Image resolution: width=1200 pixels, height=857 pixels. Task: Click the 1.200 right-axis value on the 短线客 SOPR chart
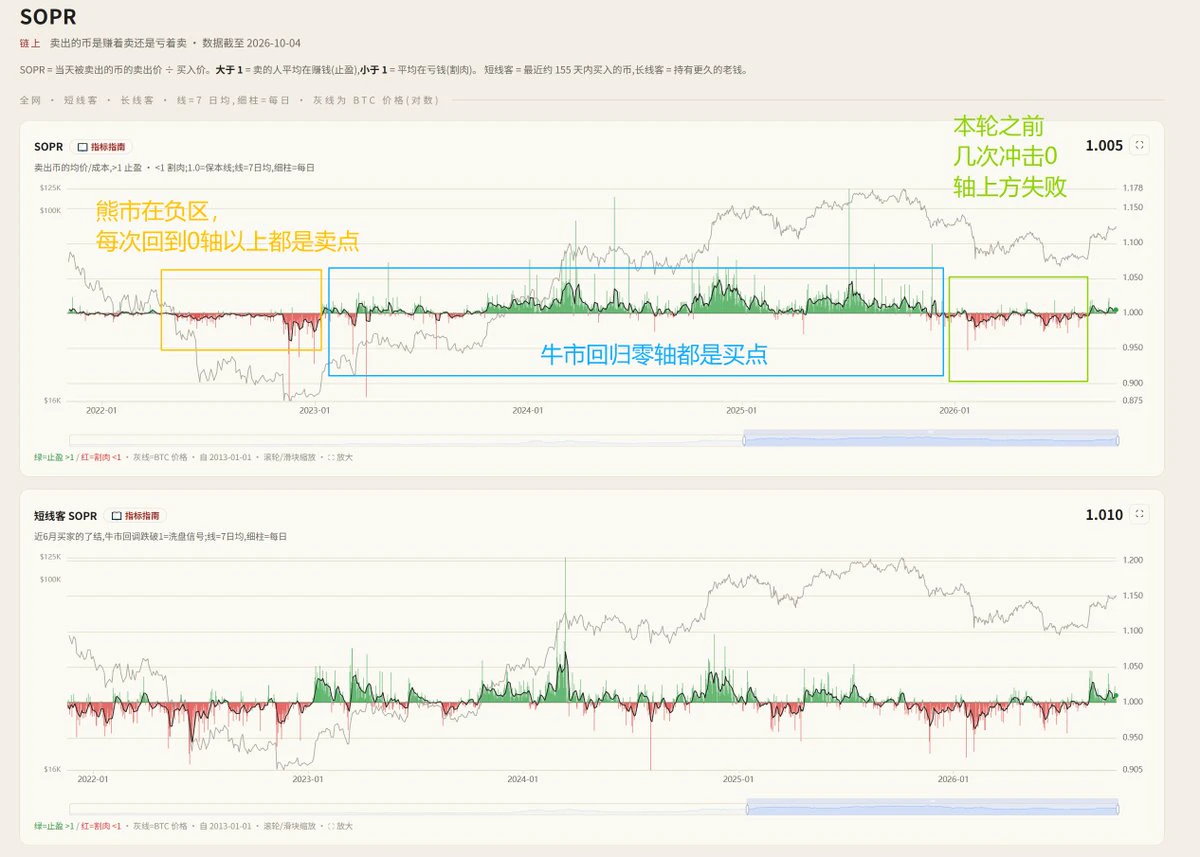pos(1133,560)
